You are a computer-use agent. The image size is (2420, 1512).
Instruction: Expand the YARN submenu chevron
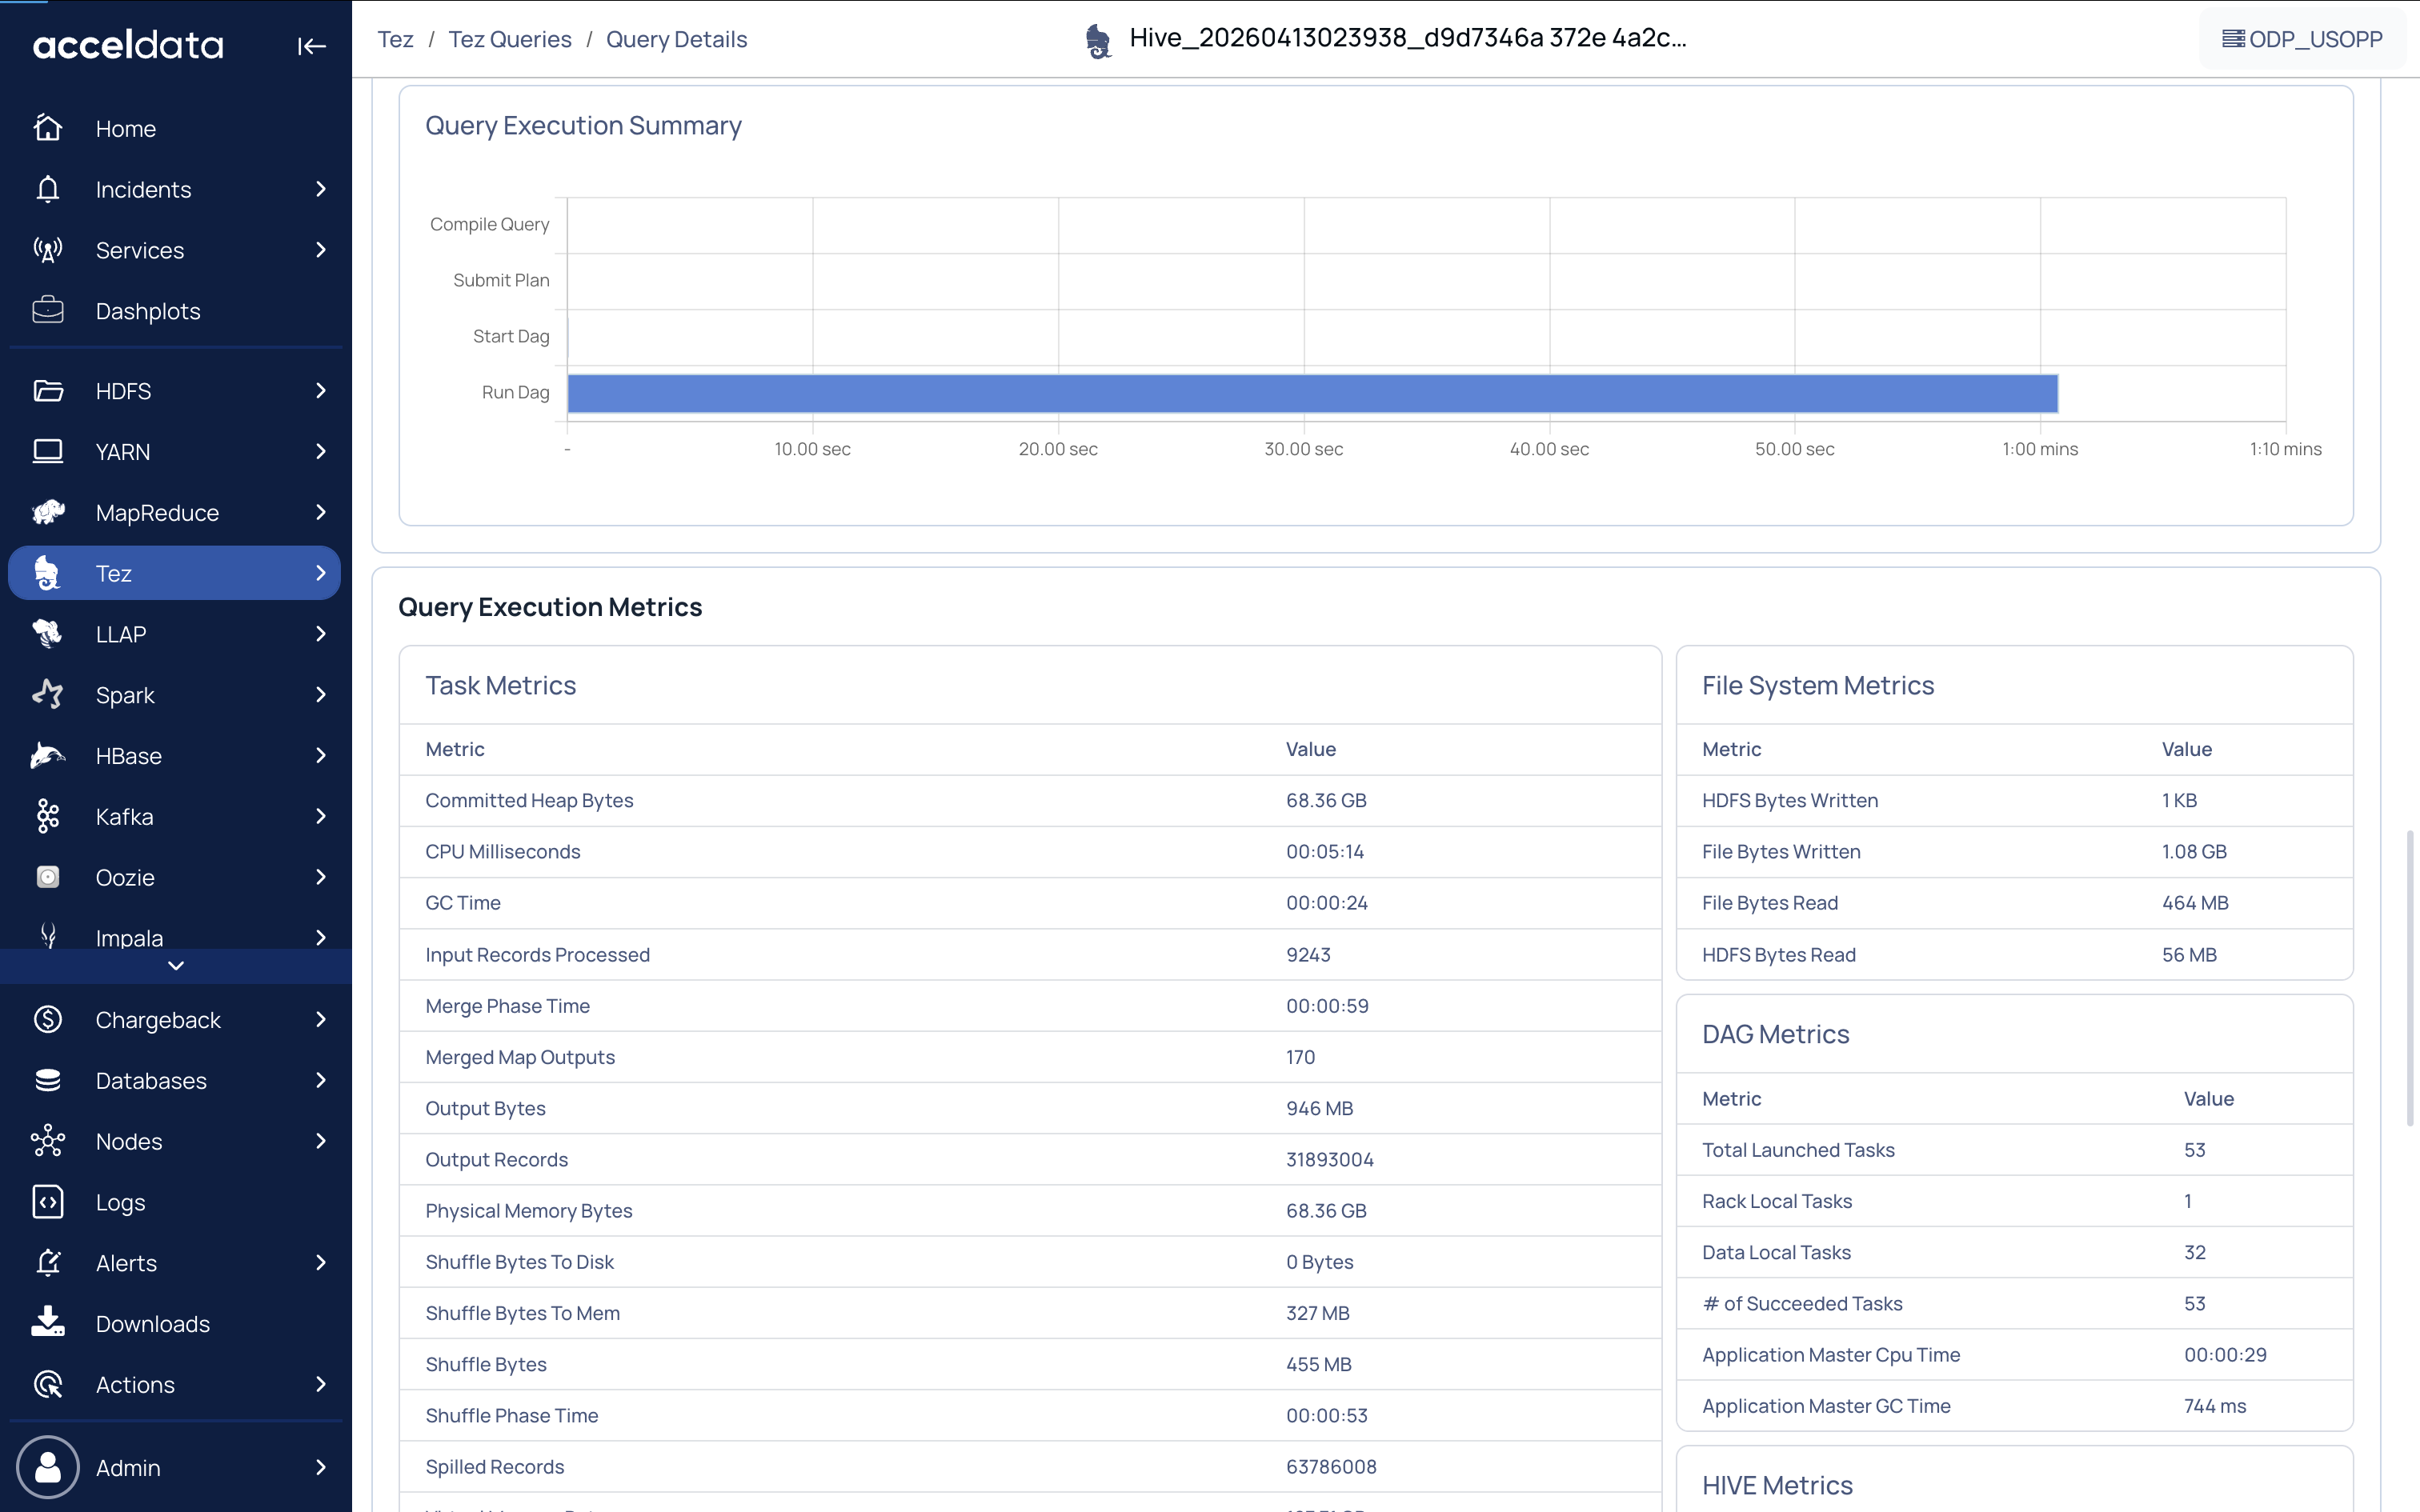click(321, 452)
